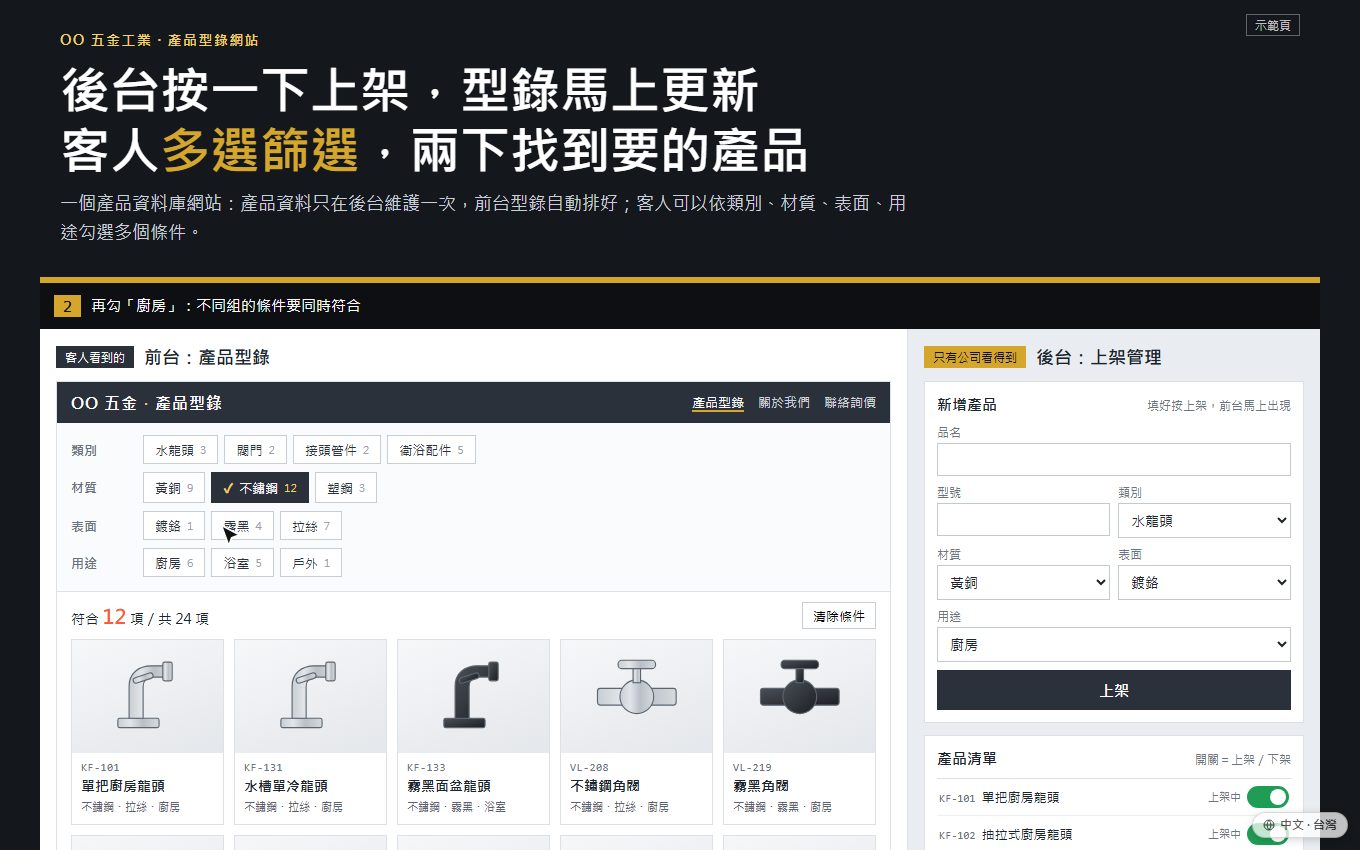Focus the 品名 input field

[1114, 459]
